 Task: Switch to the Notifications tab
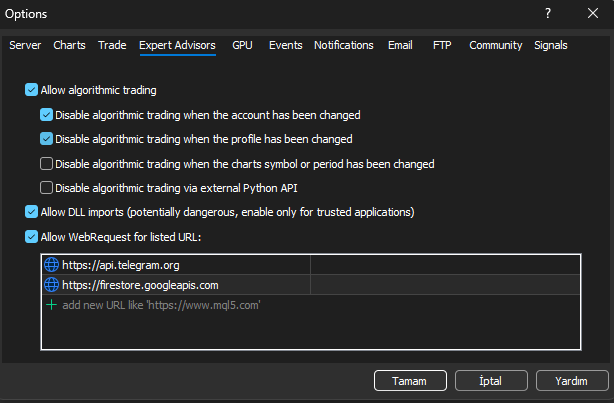343,45
